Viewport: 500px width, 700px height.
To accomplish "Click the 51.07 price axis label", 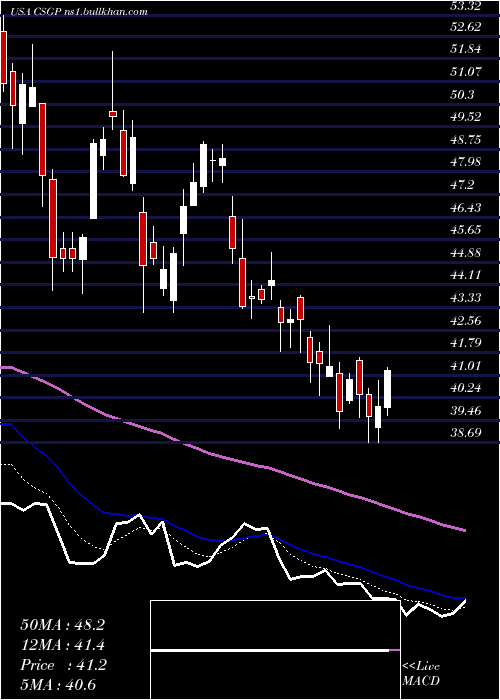I will point(466,72).
